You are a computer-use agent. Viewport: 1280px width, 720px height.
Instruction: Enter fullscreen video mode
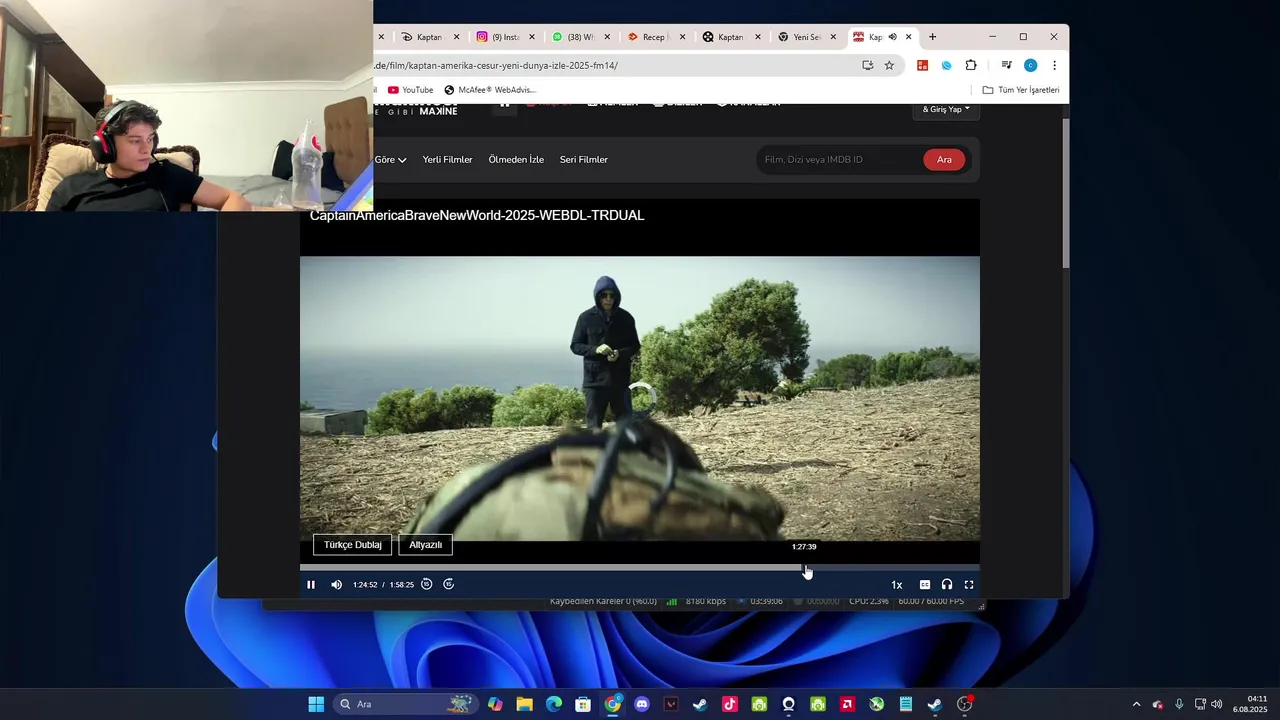[969, 585]
